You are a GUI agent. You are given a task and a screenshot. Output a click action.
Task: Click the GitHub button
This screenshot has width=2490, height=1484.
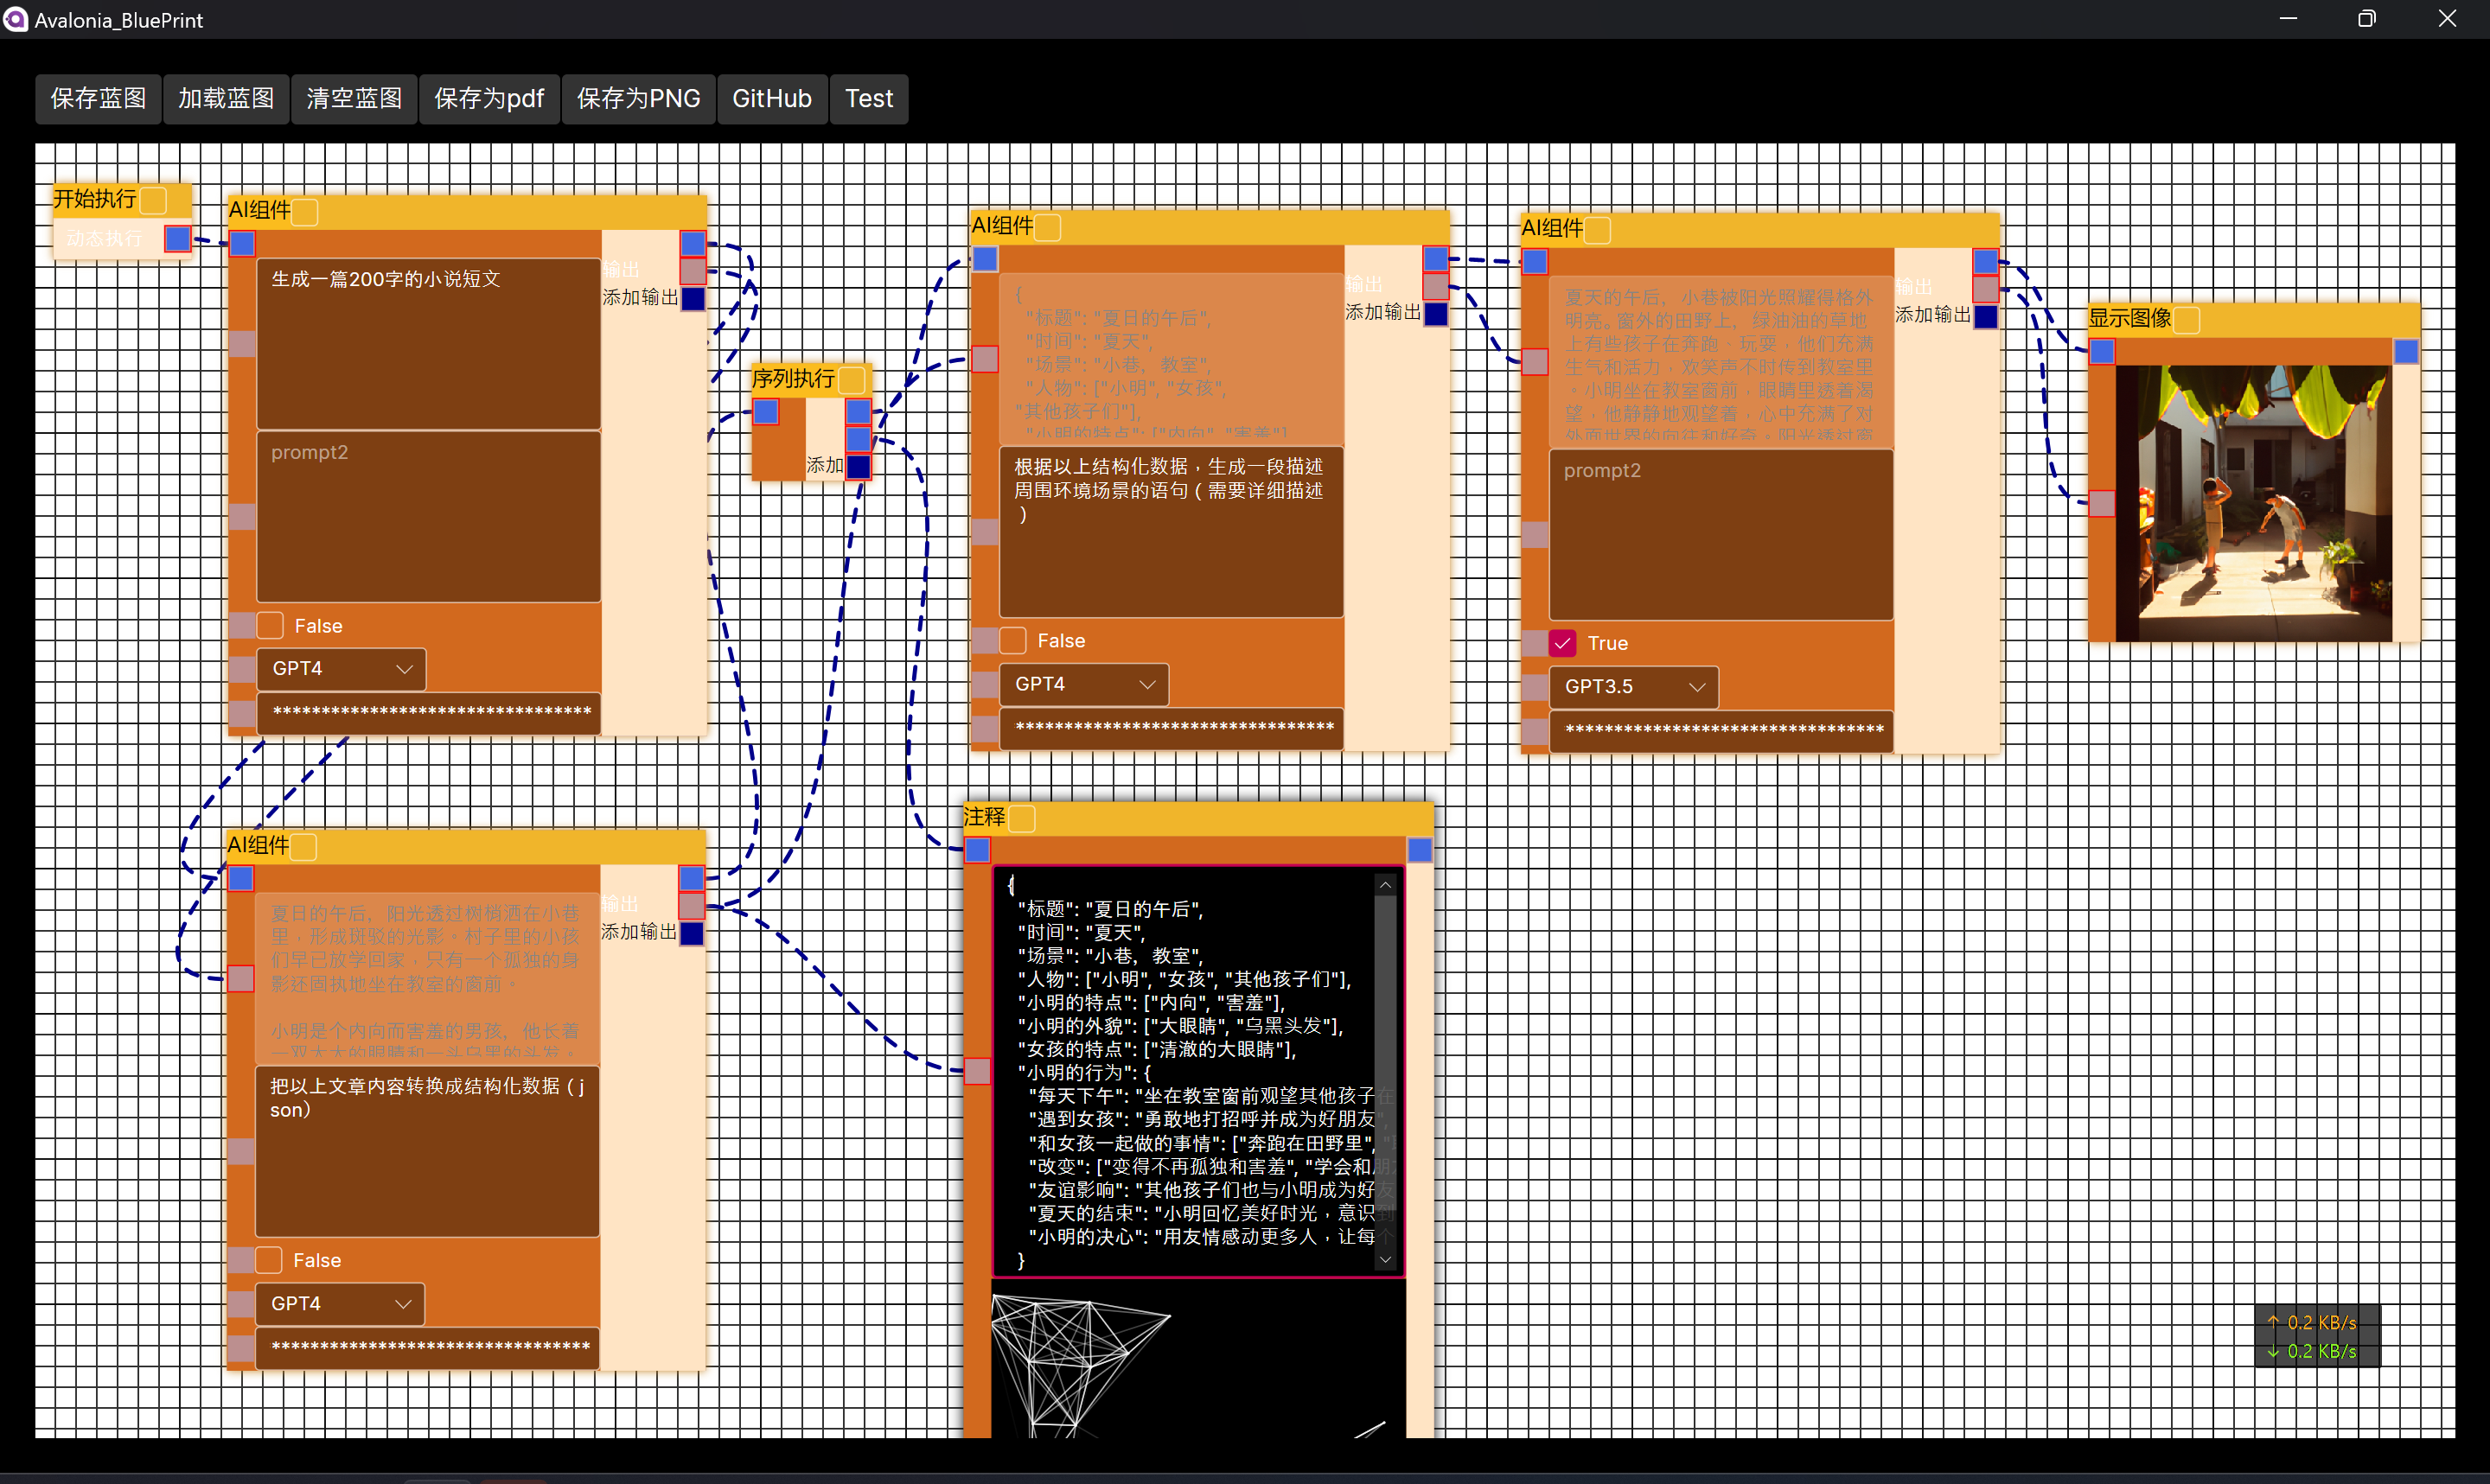pos(771,99)
